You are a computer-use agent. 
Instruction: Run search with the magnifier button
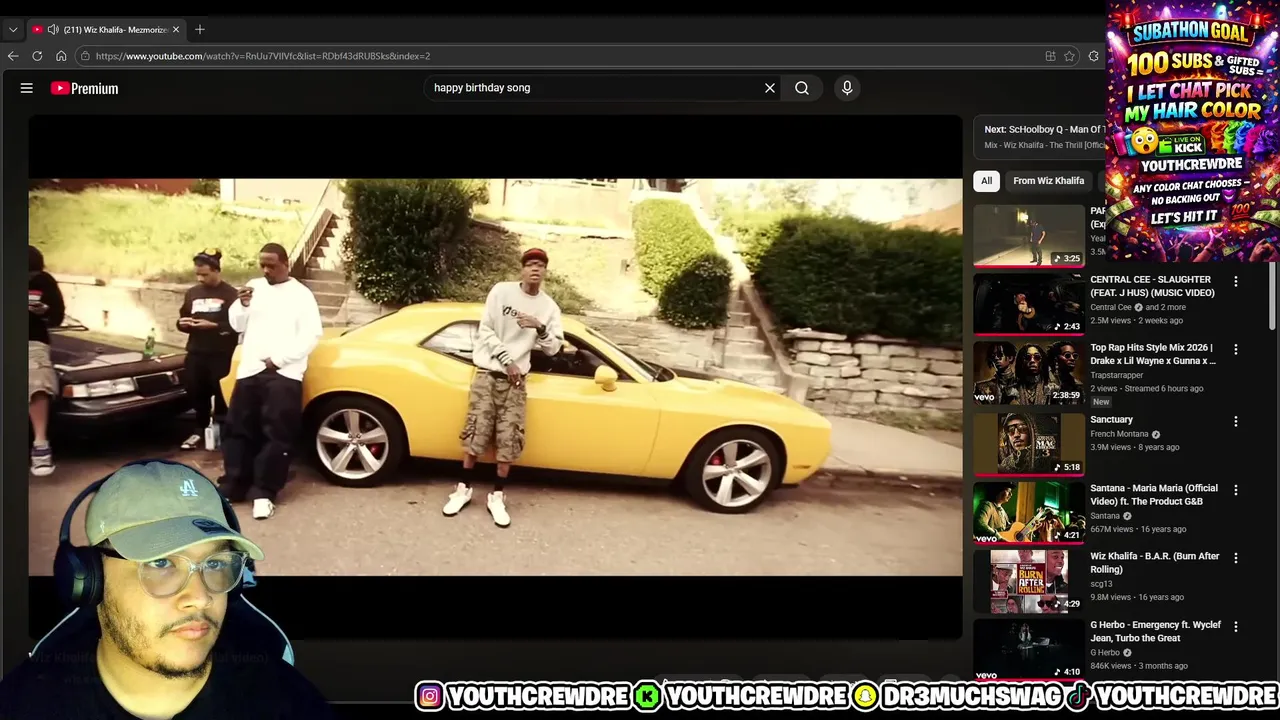coord(802,88)
